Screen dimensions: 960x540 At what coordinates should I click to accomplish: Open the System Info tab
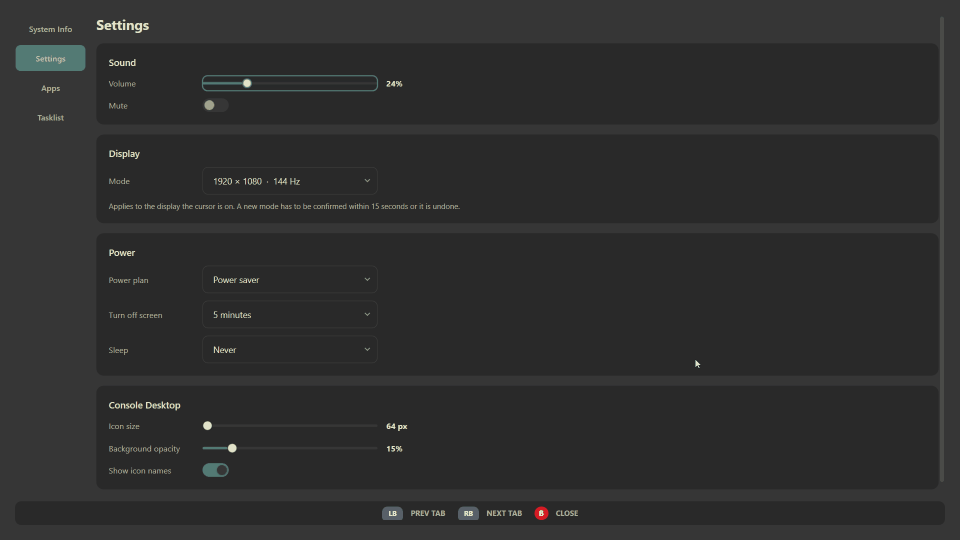50,29
